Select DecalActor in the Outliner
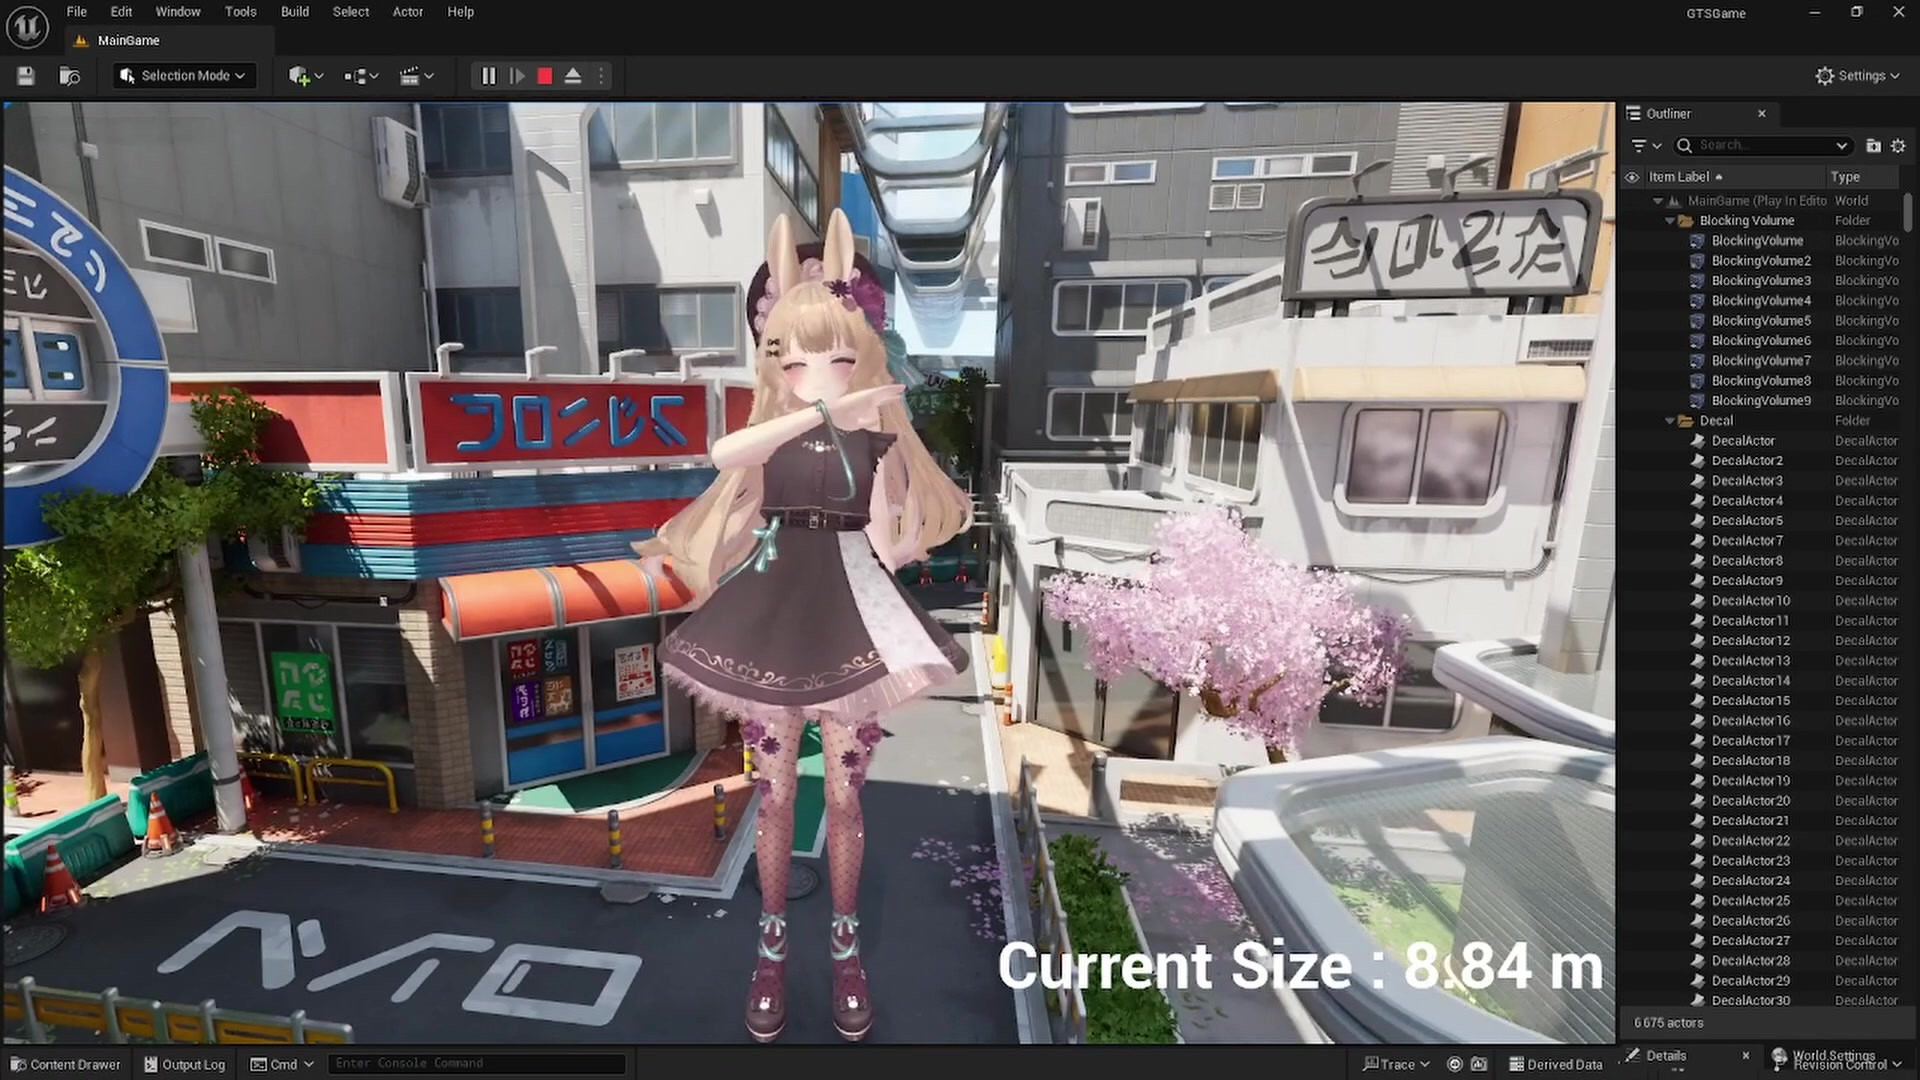 1743,441
